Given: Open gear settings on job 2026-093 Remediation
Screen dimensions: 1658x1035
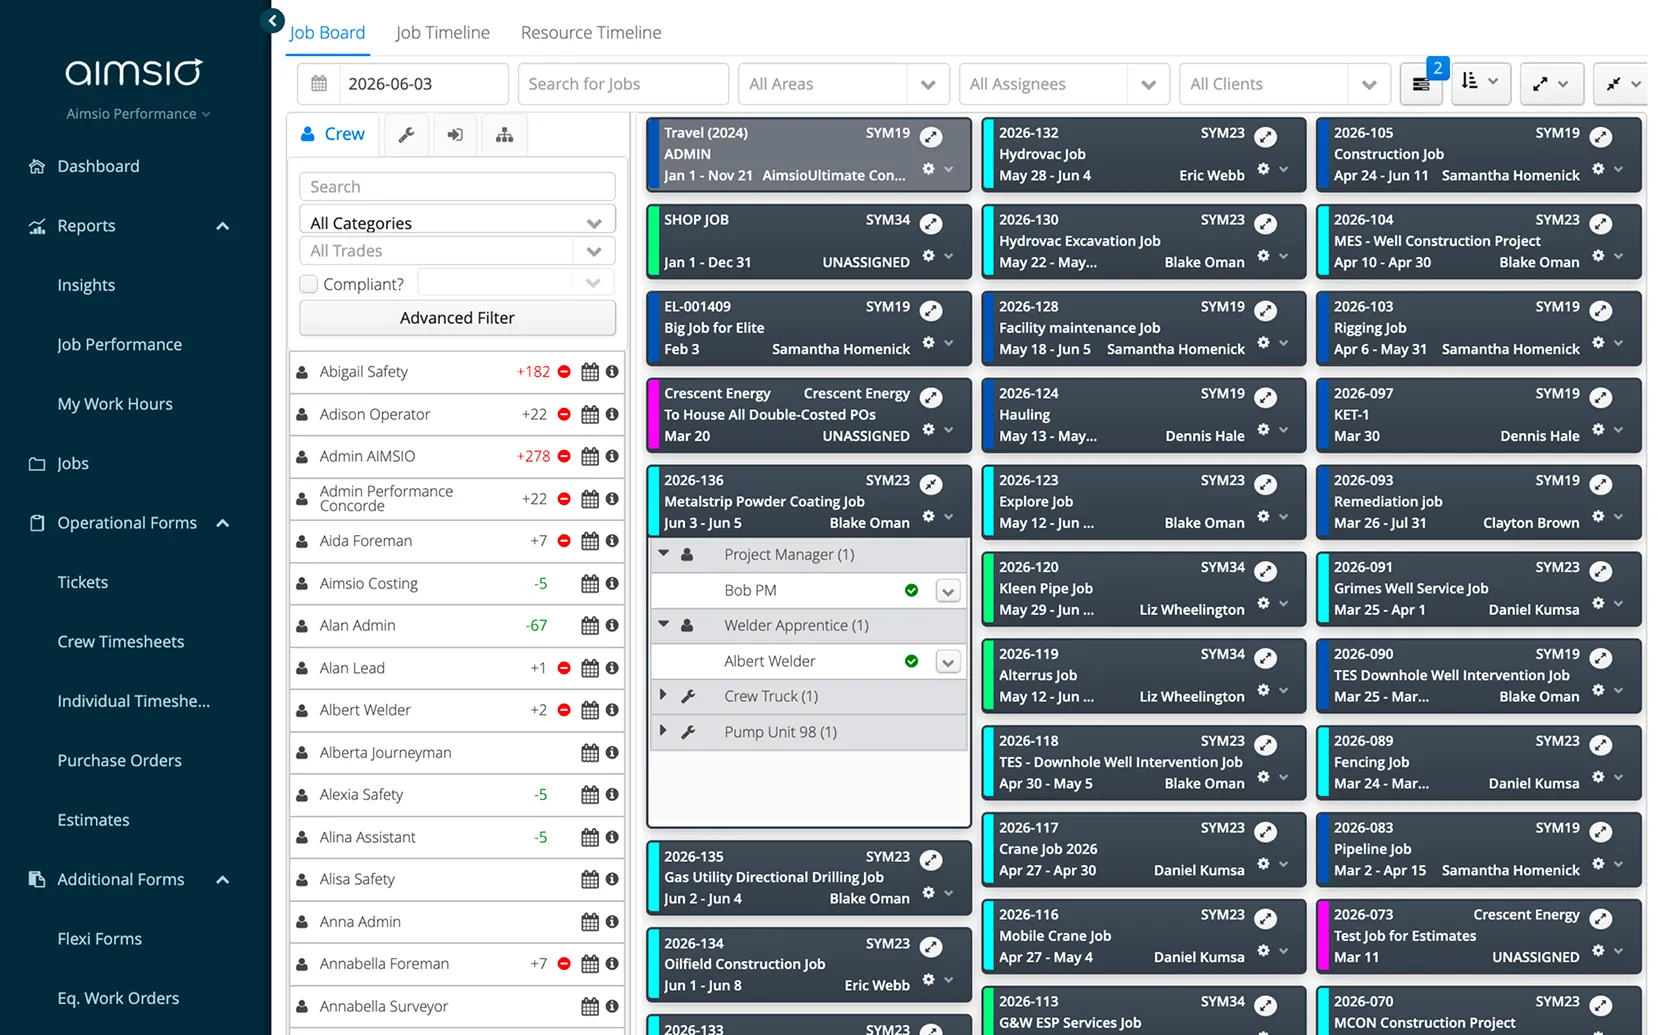Looking at the screenshot, I should [1598, 517].
